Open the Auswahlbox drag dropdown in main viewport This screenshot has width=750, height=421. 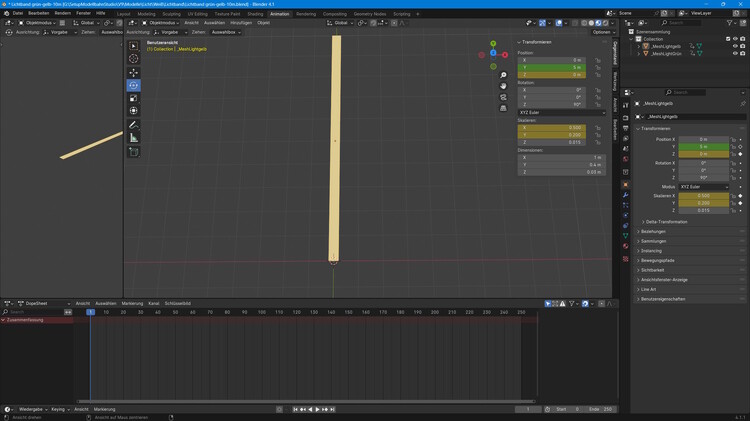click(x=226, y=32)
